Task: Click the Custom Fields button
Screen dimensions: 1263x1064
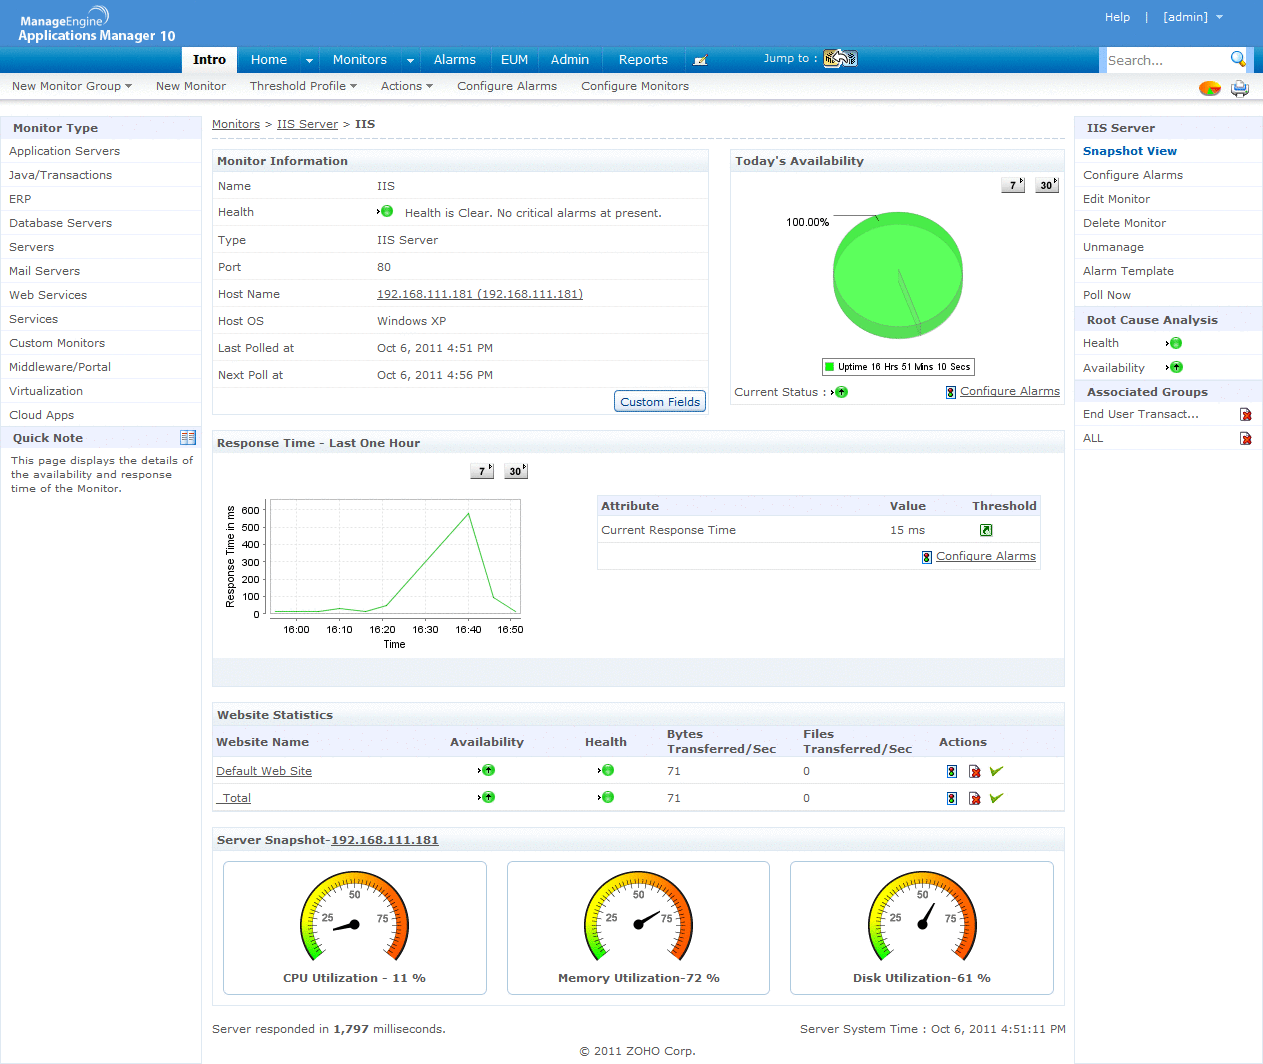Action: pyautogui.click(x=659, y=400)
